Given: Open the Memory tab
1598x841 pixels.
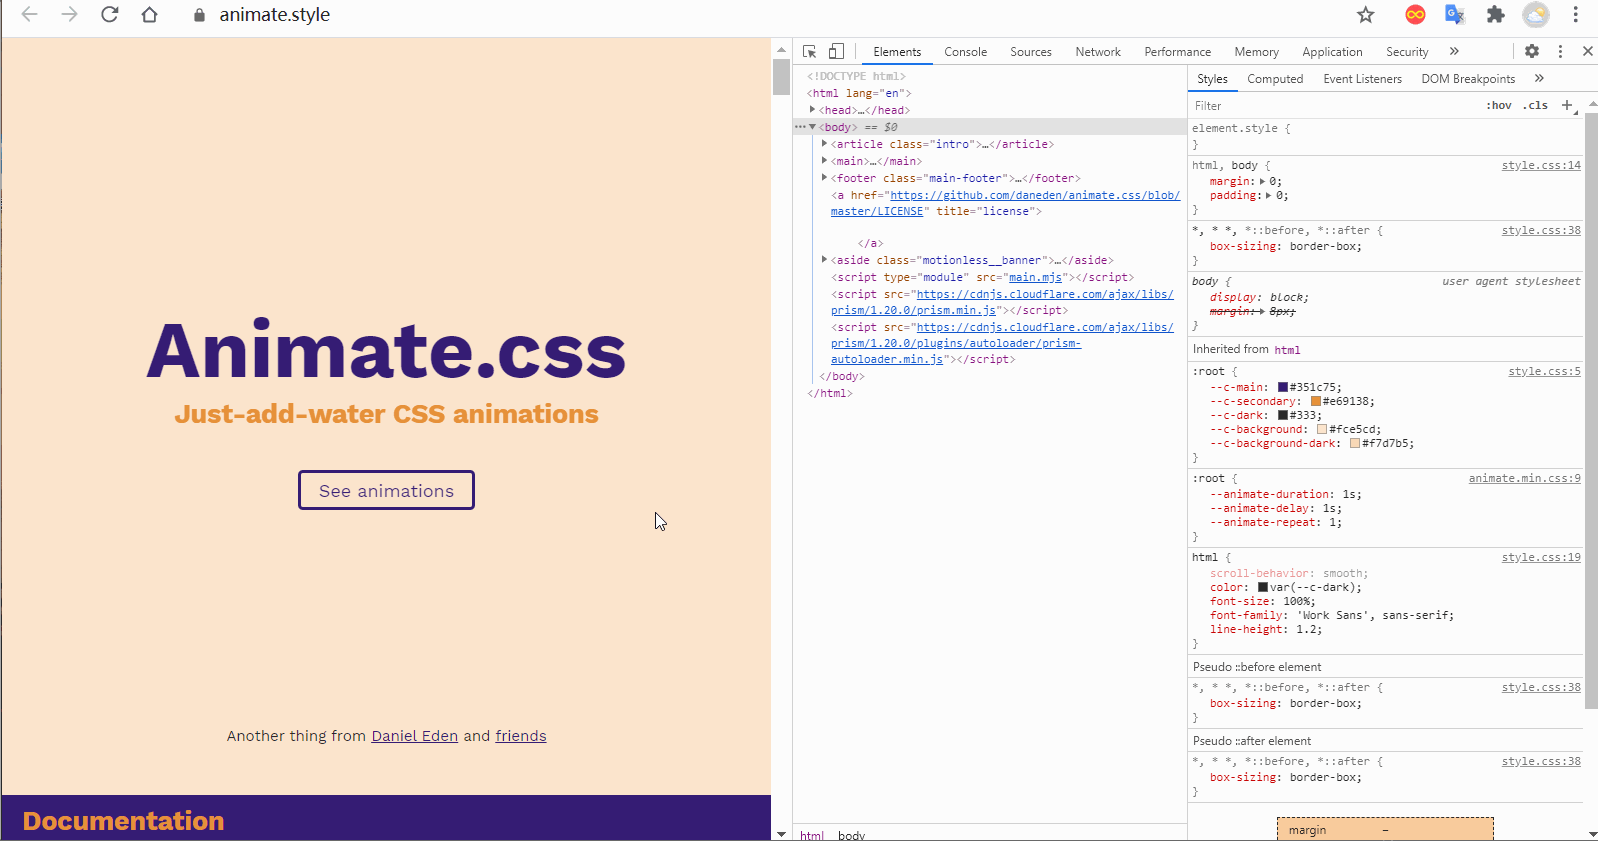Looking at the screenshot, I should tap(1256, 52).
